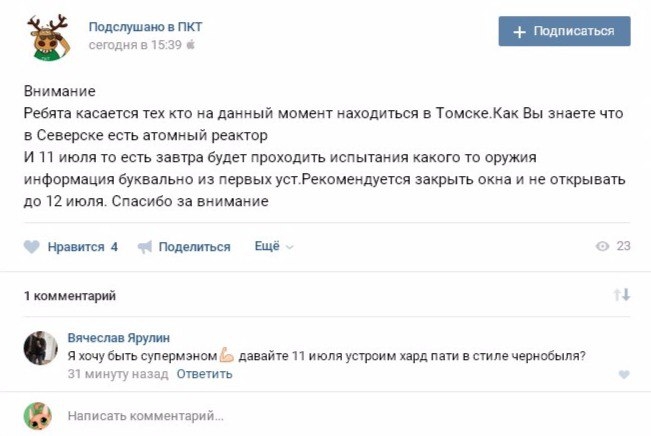Toggle comment sort order arrows
This screenshot has height=436, width=651.
click(x=622, y=295)
